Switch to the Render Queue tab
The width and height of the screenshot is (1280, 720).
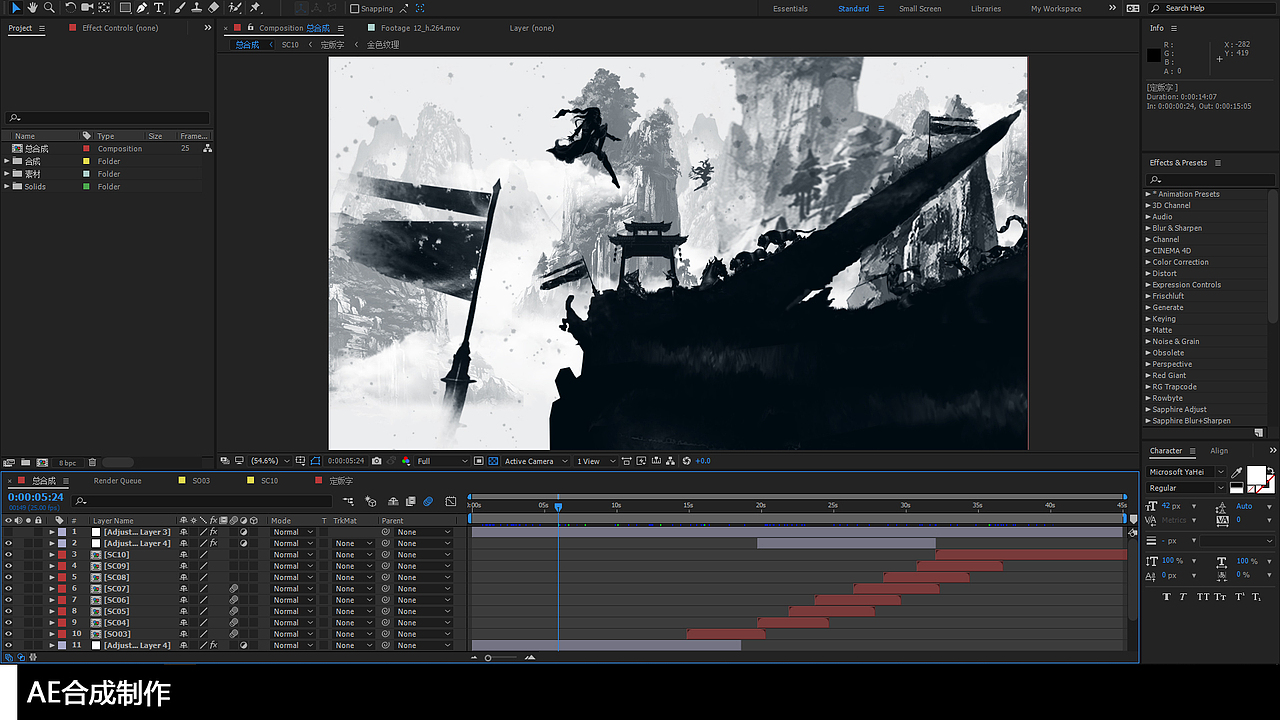[118, 481]
